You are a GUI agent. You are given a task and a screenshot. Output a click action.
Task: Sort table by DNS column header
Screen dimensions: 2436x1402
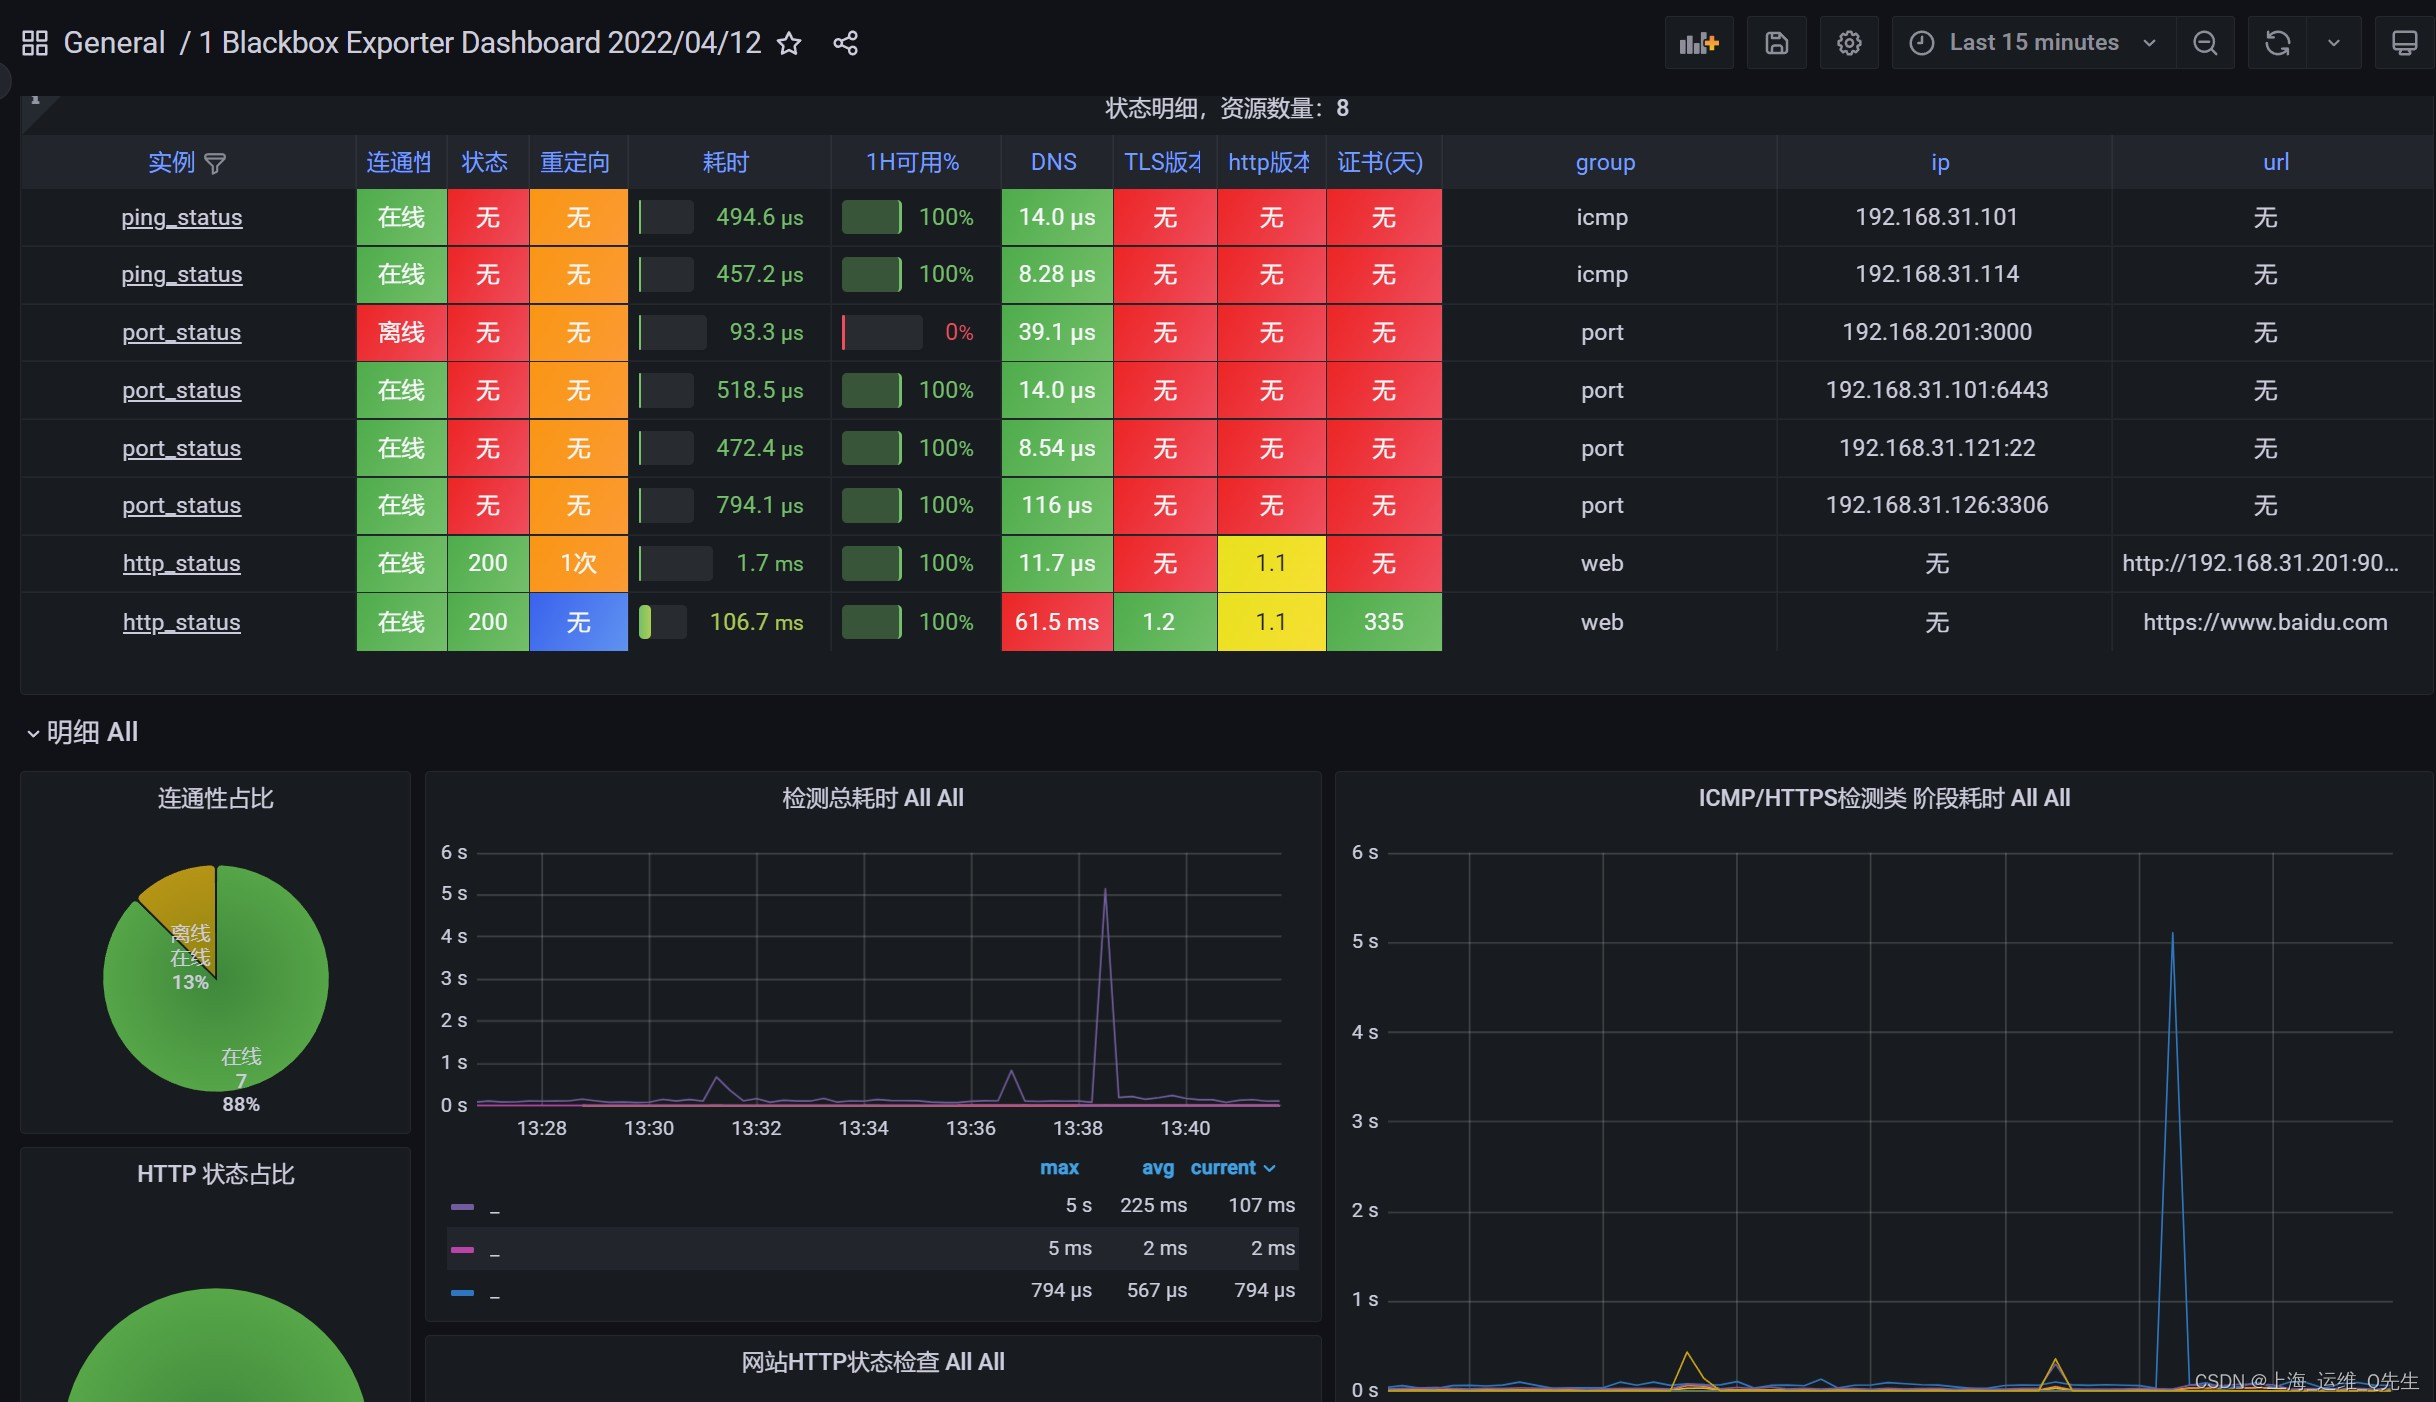tap(1054, 162)
